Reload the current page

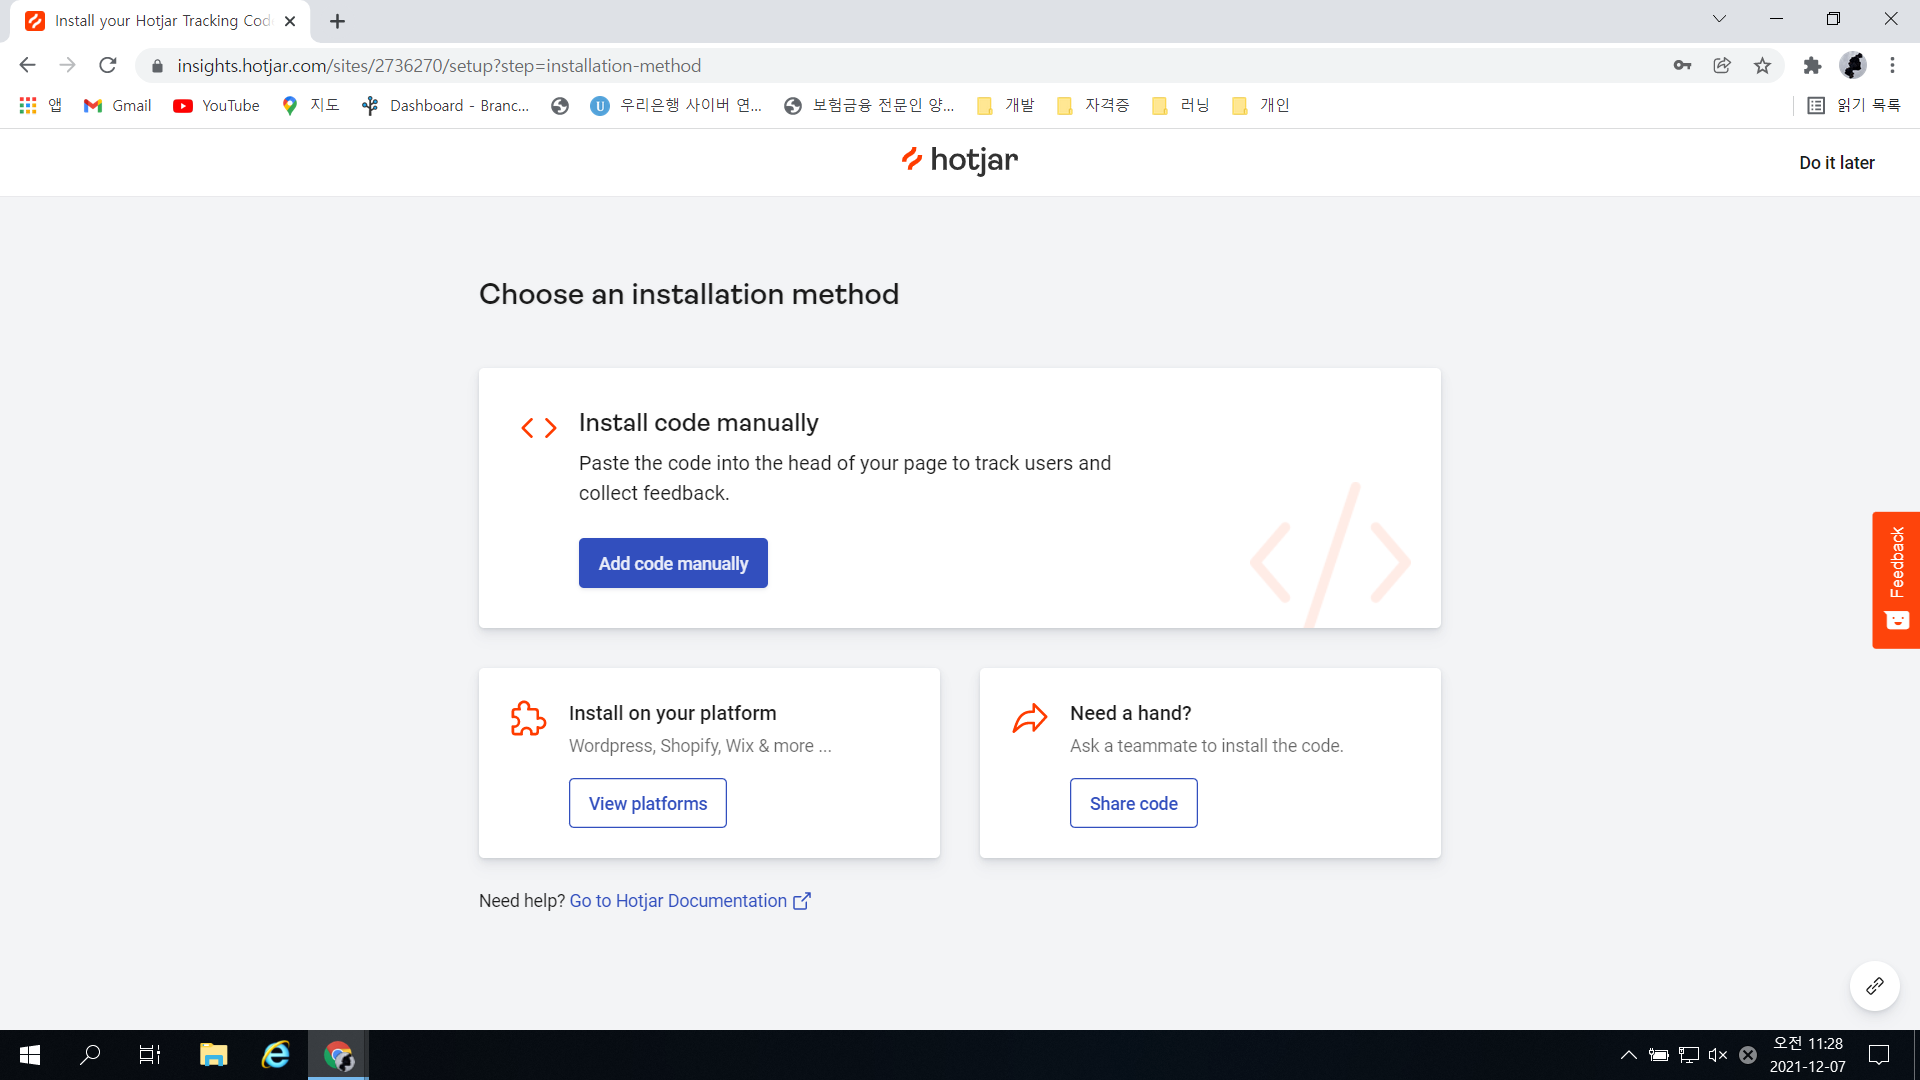click(x=108, y=66)
